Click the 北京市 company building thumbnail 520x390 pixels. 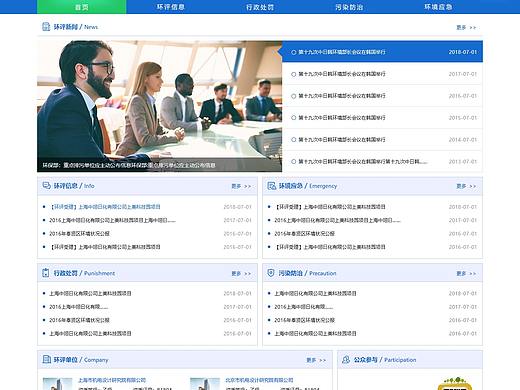click(205, 384)
